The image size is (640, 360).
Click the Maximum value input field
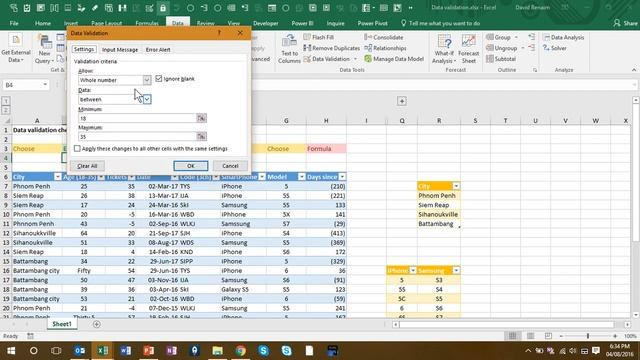[x=137, y=136]
